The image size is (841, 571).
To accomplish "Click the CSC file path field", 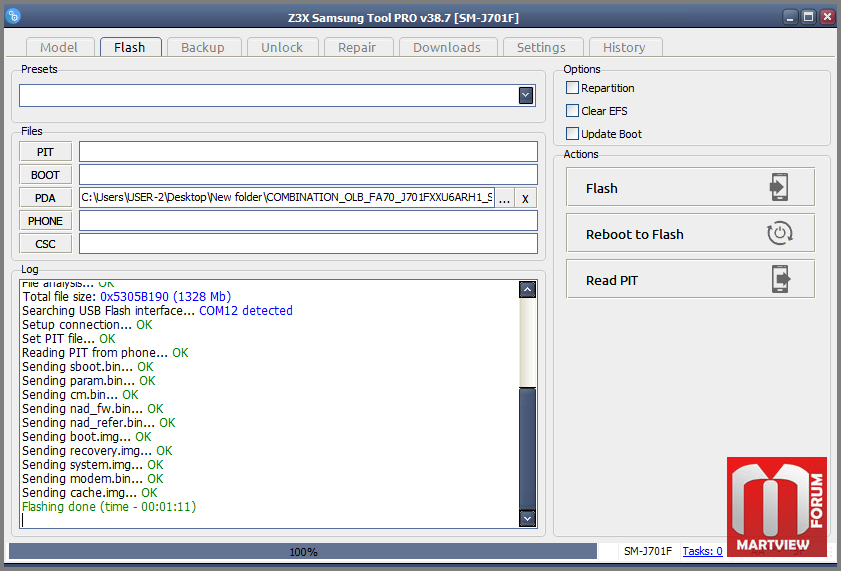I will 308,244.
